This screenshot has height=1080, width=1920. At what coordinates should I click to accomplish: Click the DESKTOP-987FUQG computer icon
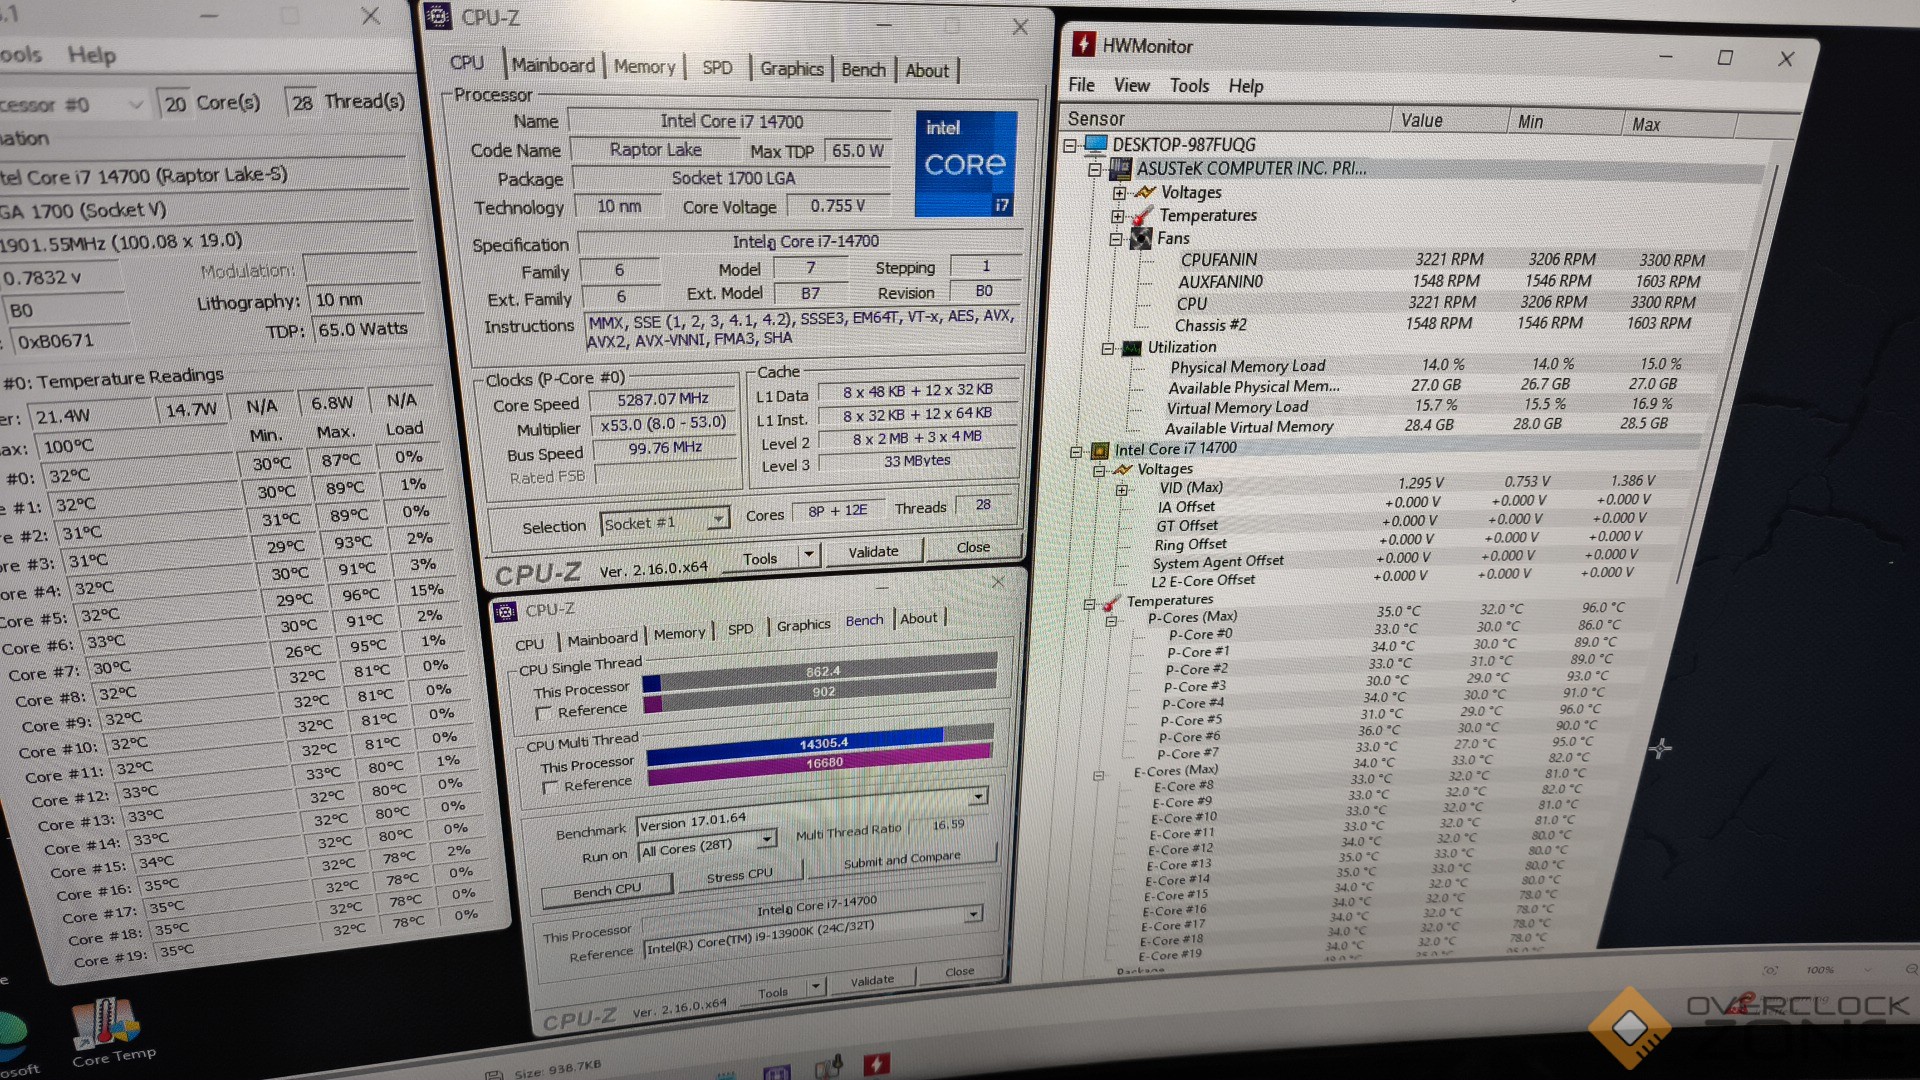click(x=1096, y=144)
